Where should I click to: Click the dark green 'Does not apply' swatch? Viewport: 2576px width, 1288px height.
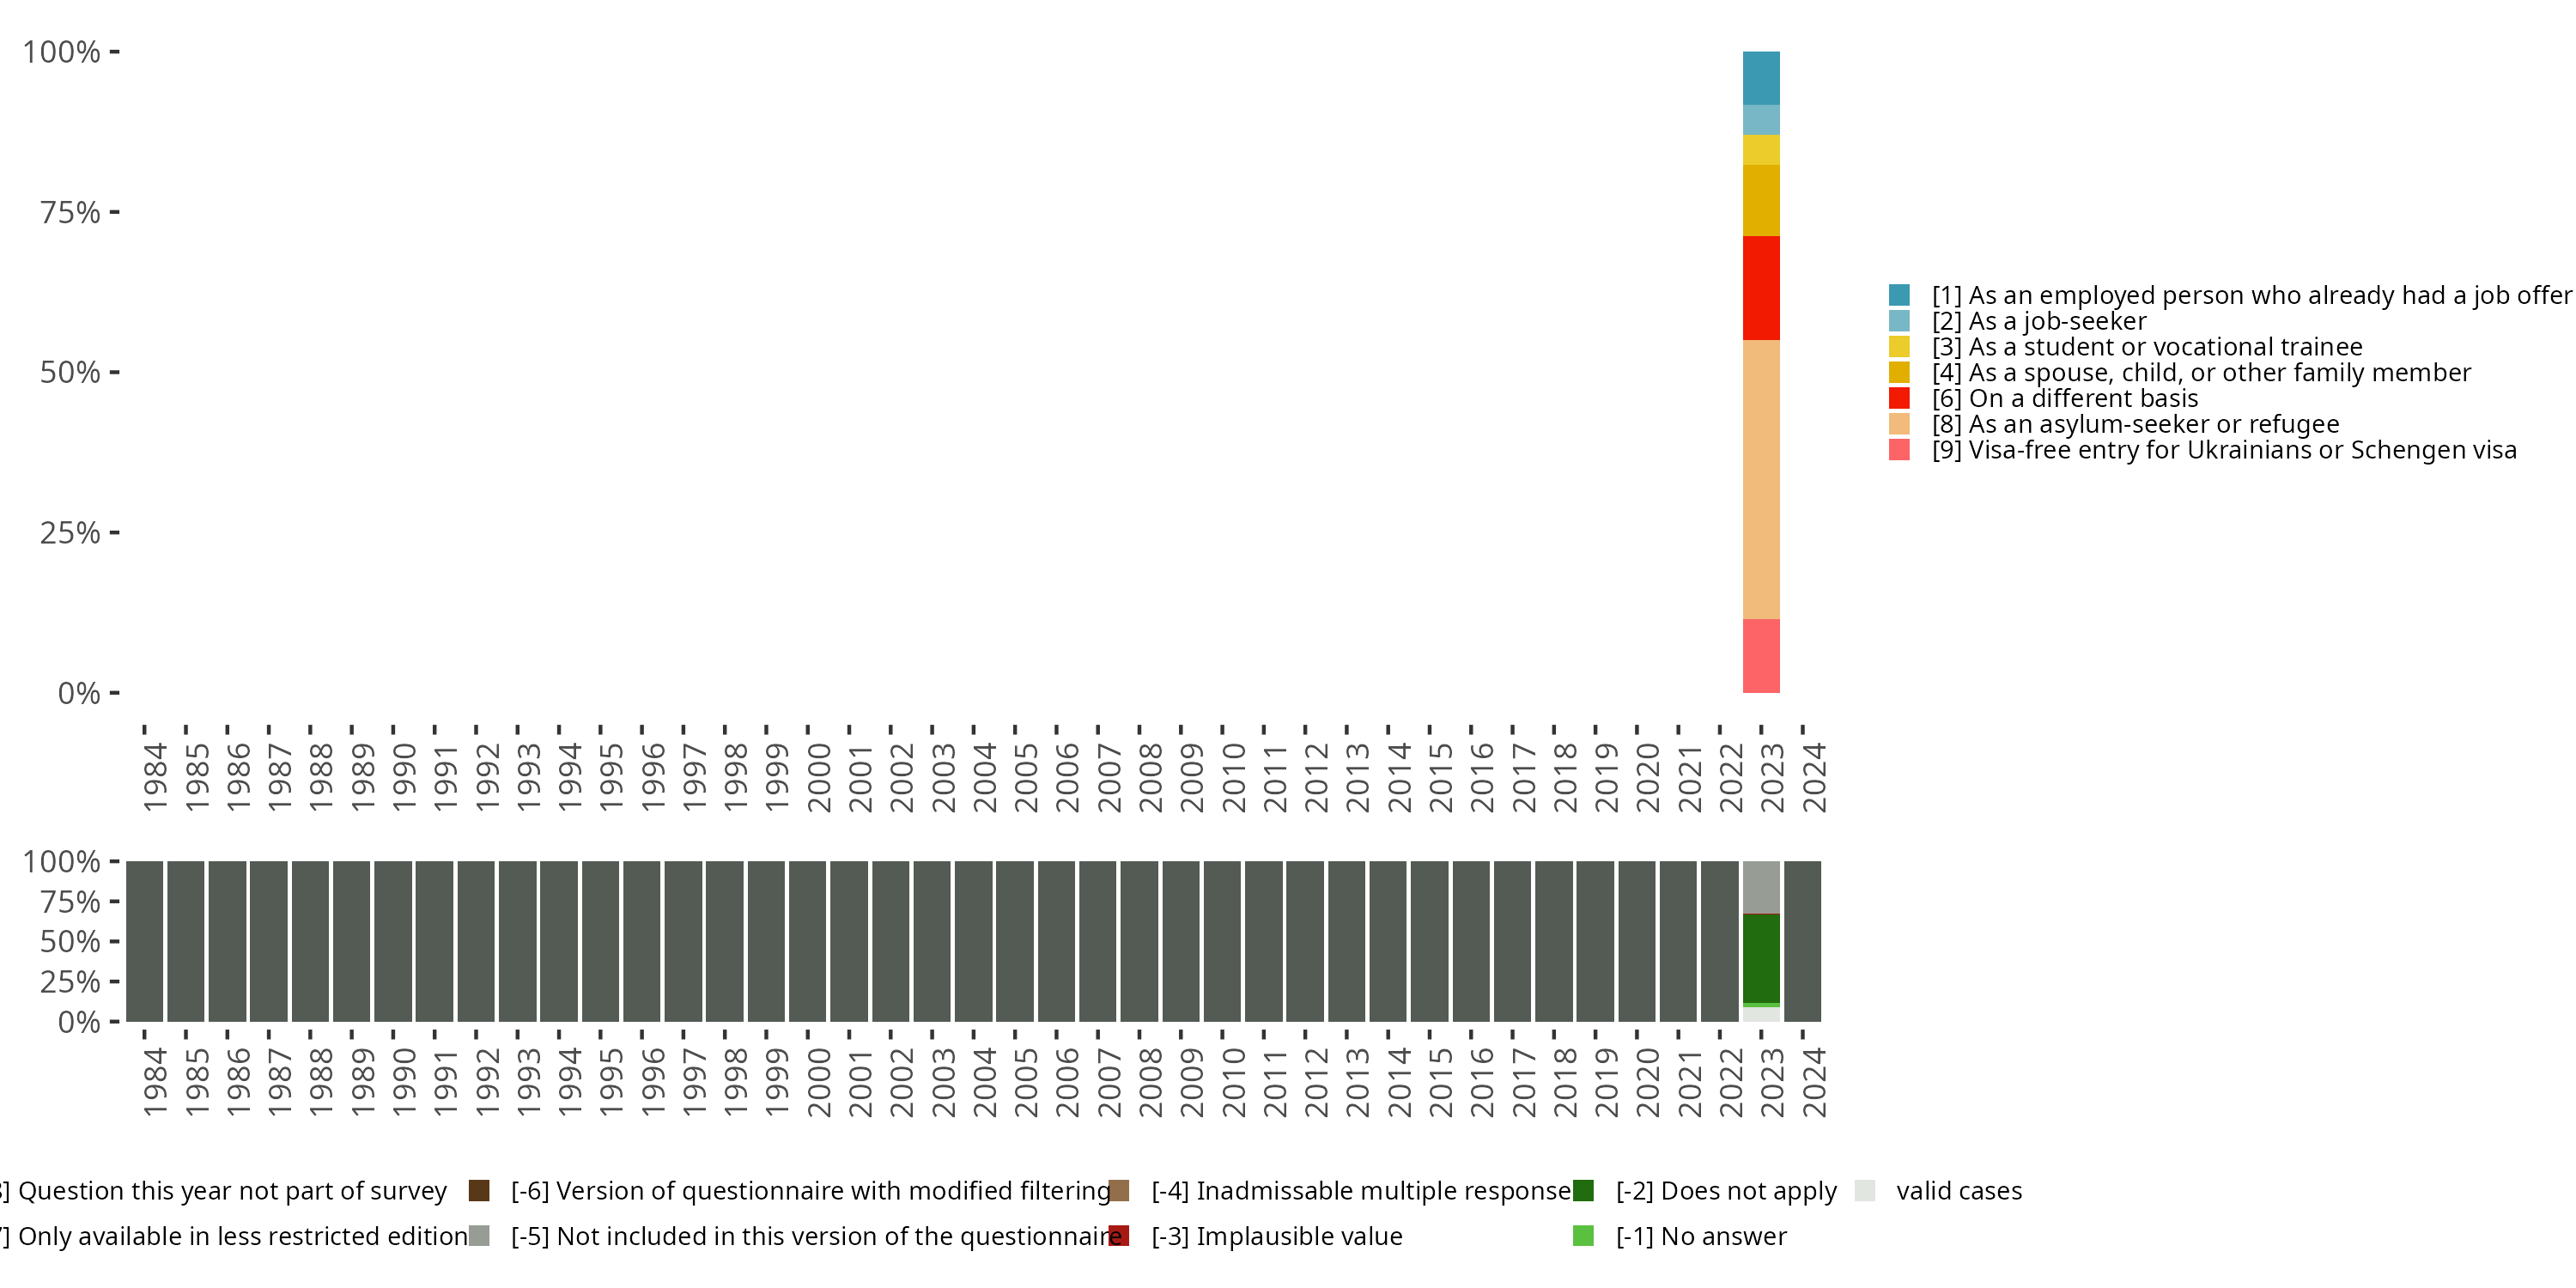click(x=1583, y=1190)
